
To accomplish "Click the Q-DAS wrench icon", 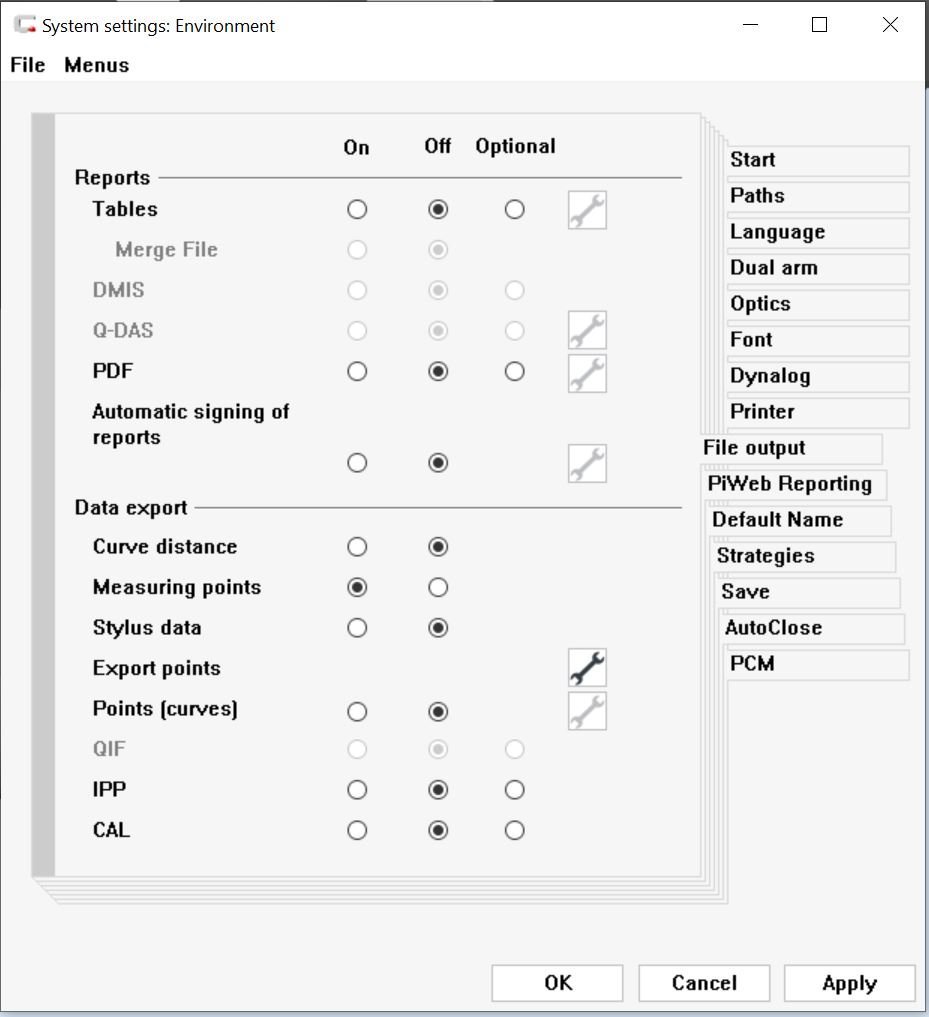I will point(587,330).
